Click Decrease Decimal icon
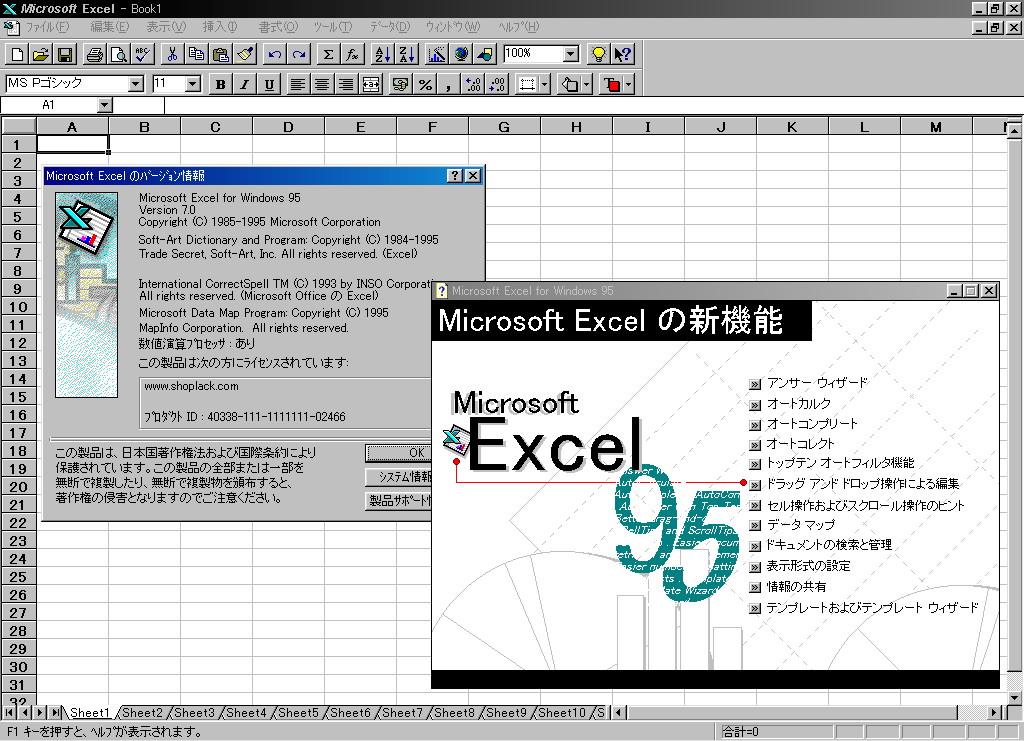 pyautogui.click(x=497, y=84)
